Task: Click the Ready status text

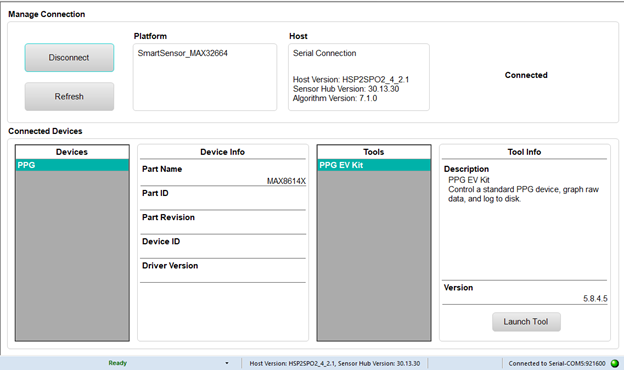Action: (x=118, y=363)
